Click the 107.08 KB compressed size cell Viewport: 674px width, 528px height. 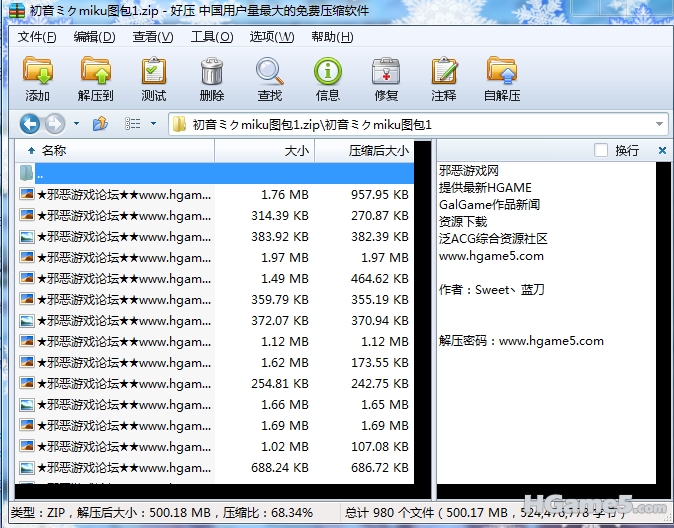pos(380,447)
